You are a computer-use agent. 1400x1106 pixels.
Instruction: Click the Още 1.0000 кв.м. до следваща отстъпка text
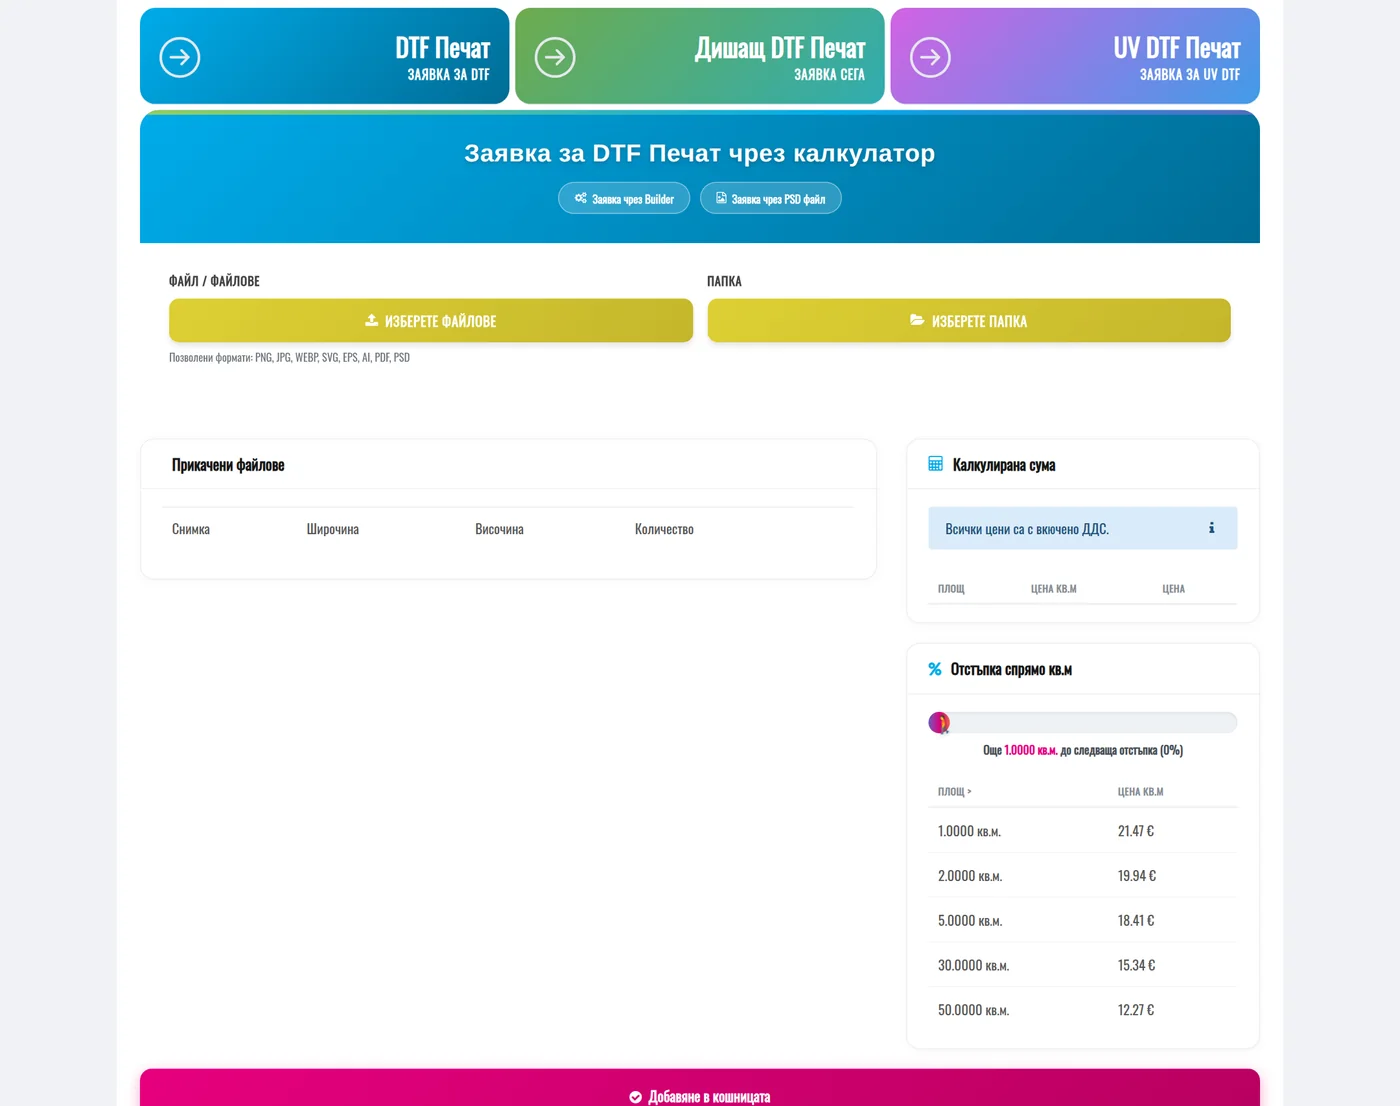(1083, 750)
